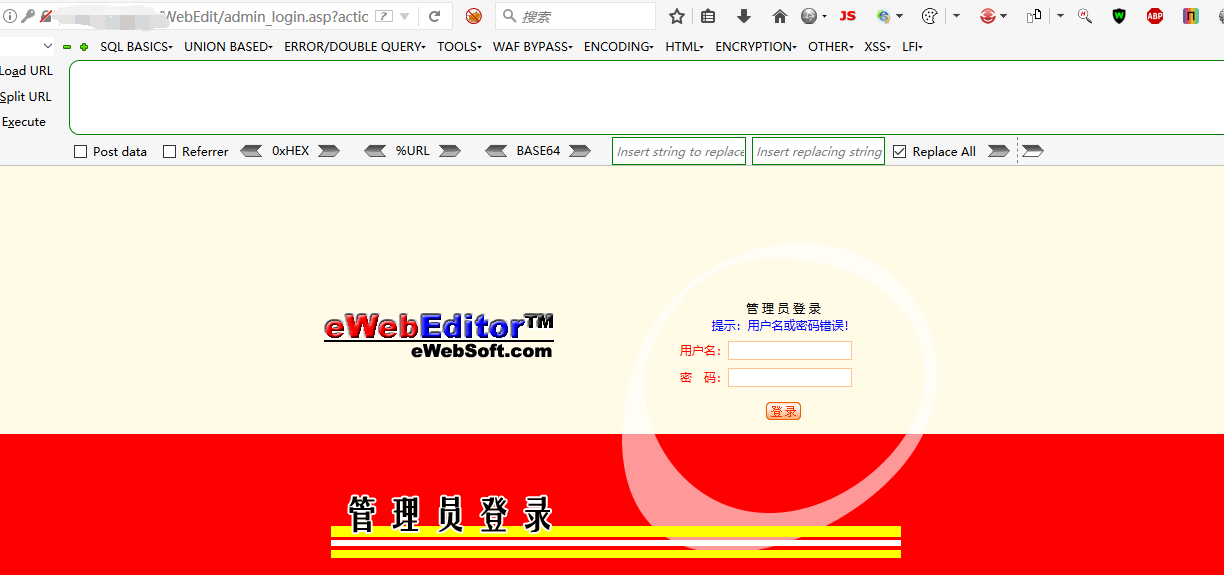Open the ERROR/DOUBLE QUERY dropdown menu
1224x575 pixels.
[355, 47]
